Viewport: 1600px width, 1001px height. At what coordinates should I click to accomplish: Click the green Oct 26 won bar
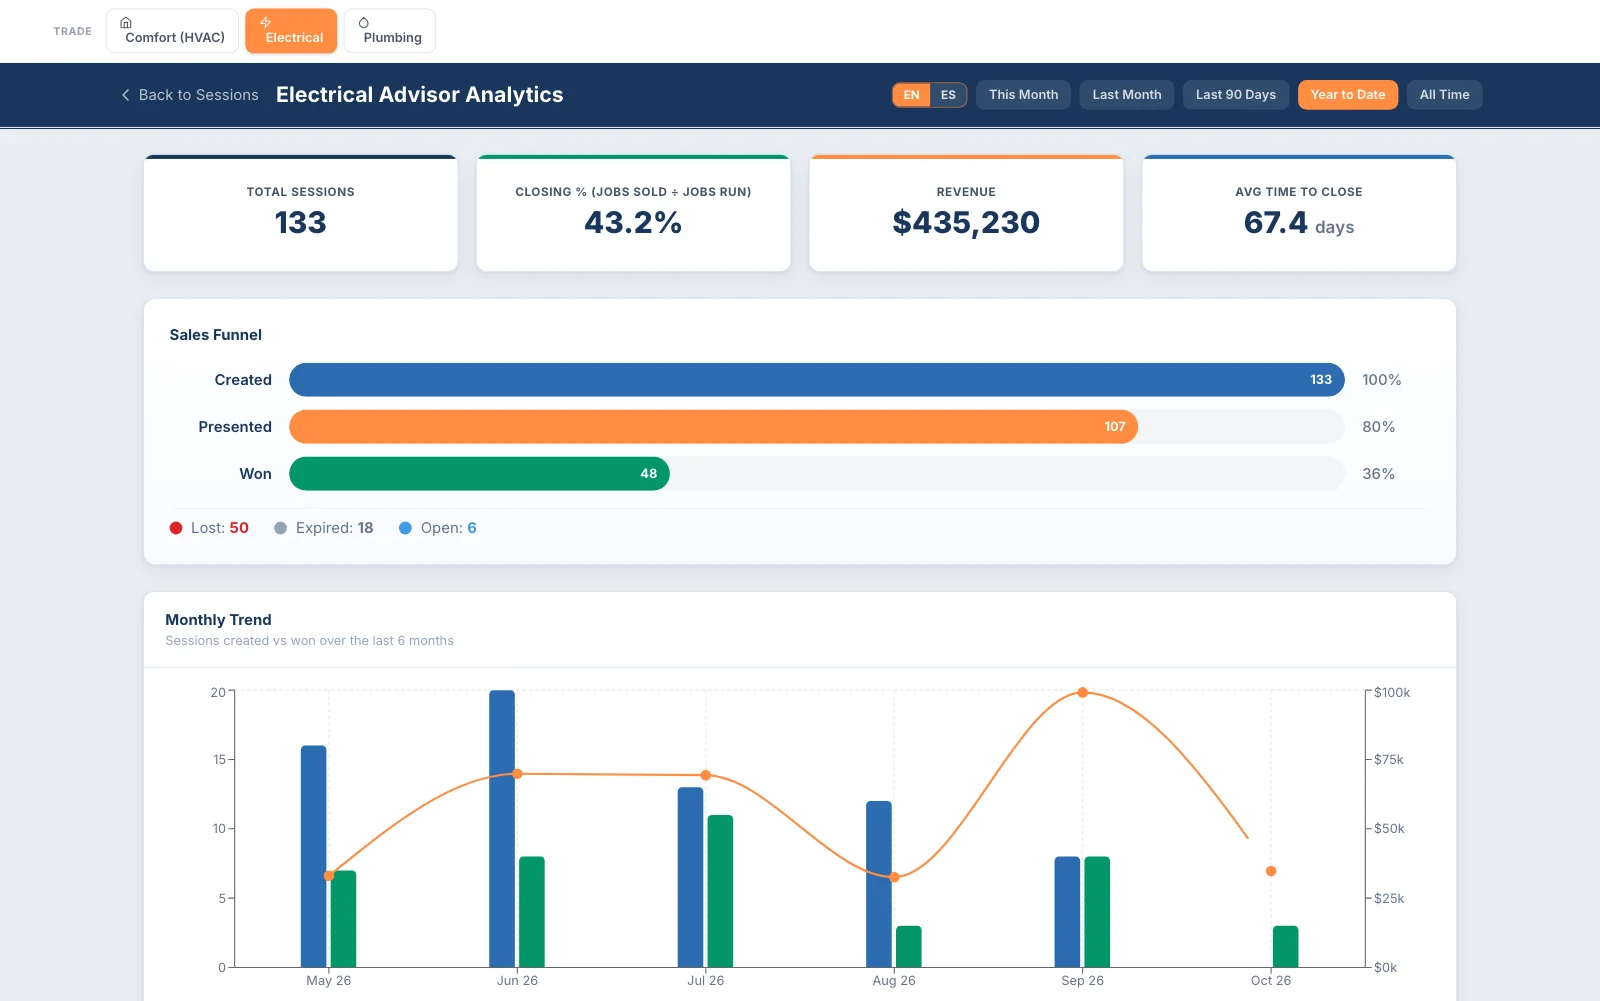[1286, 946]
